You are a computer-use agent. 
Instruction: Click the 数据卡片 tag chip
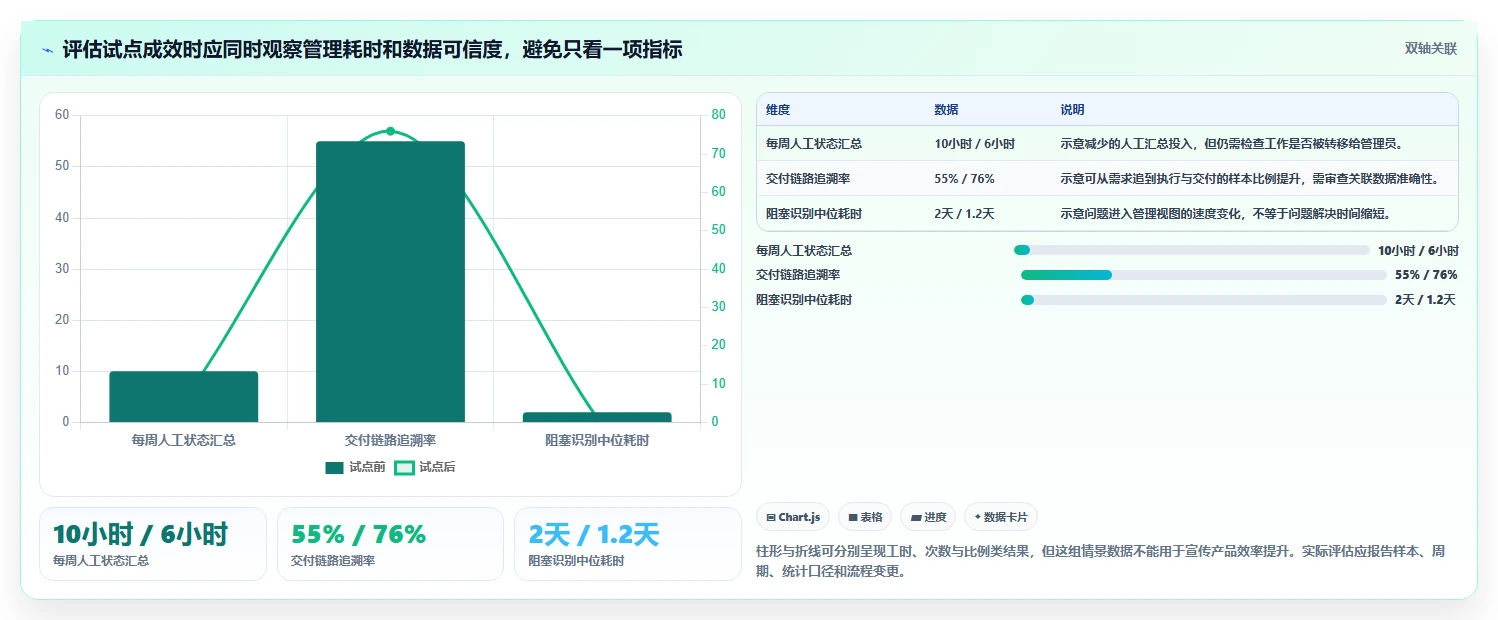click(1001, 517)
